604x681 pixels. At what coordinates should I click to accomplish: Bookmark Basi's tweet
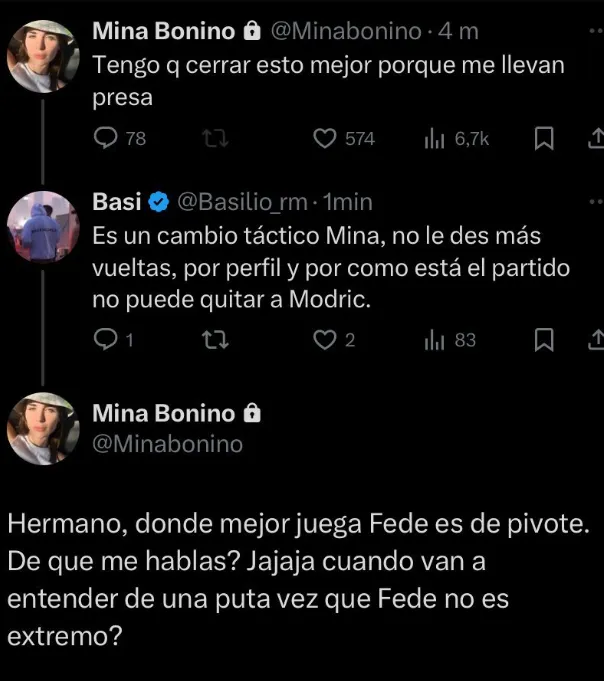pos(544,341)
